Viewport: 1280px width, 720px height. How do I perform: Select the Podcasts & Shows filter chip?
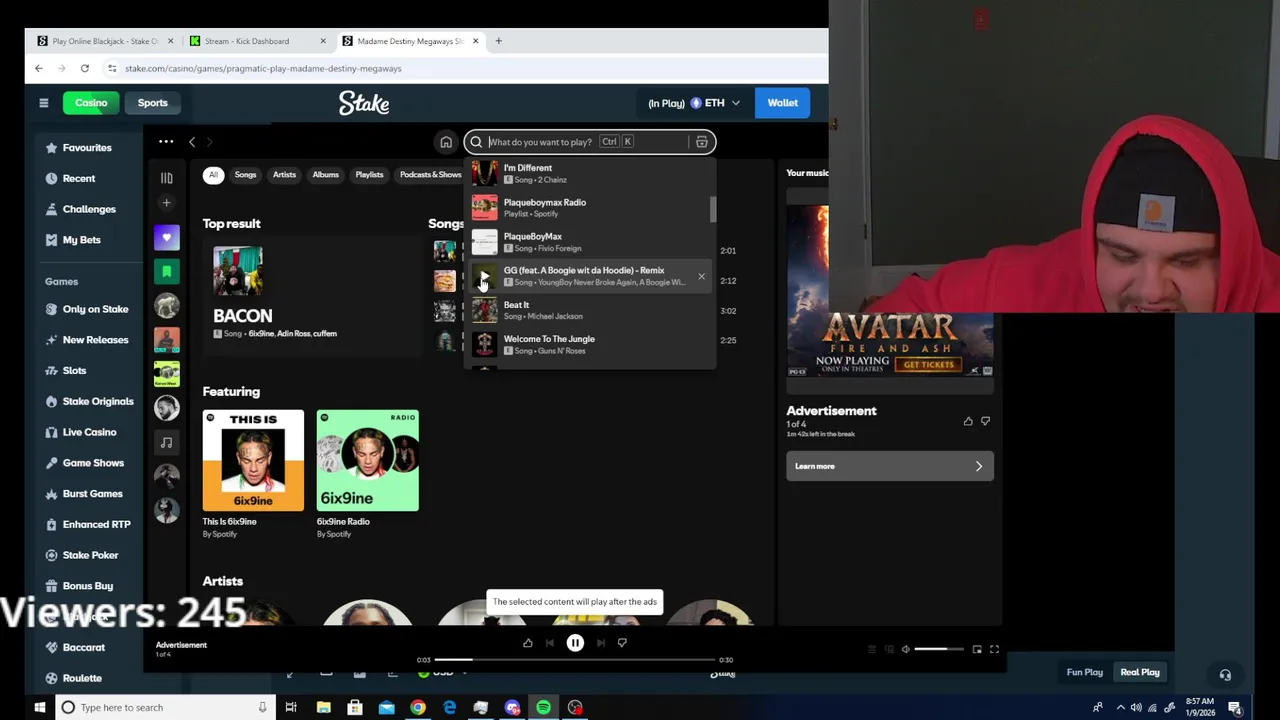pos(430,175)
